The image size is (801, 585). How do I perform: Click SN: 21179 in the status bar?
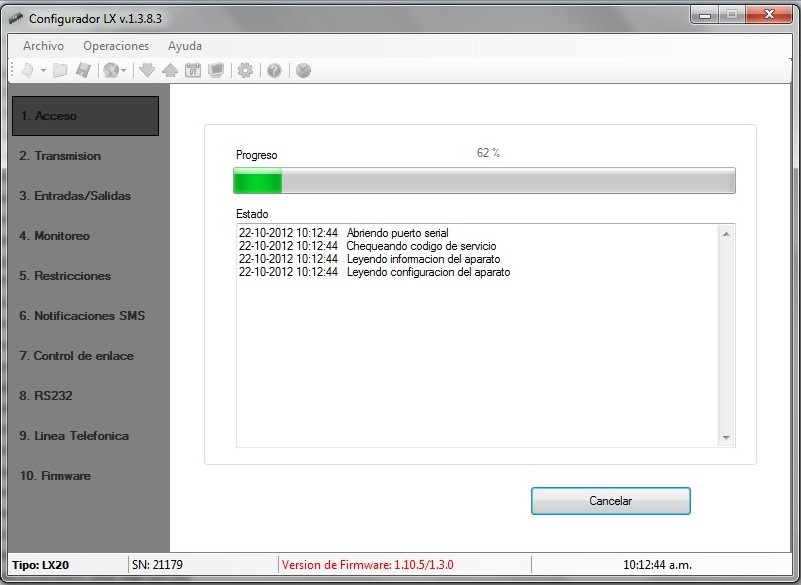point(157,565)
